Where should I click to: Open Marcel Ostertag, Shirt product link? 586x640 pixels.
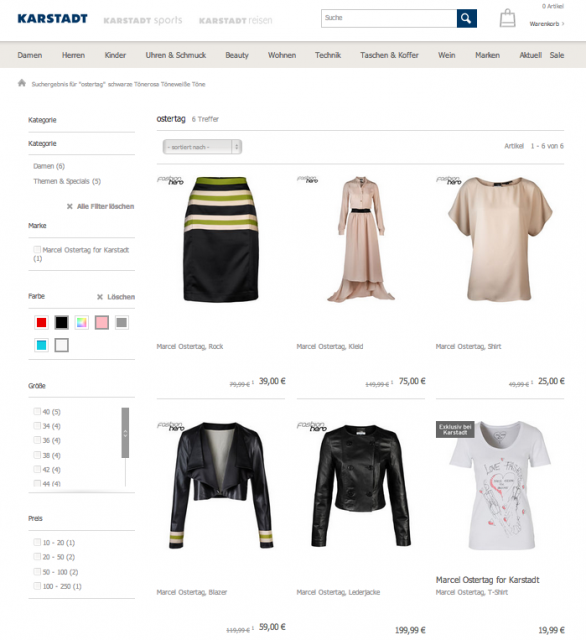[x=468, y=347]
